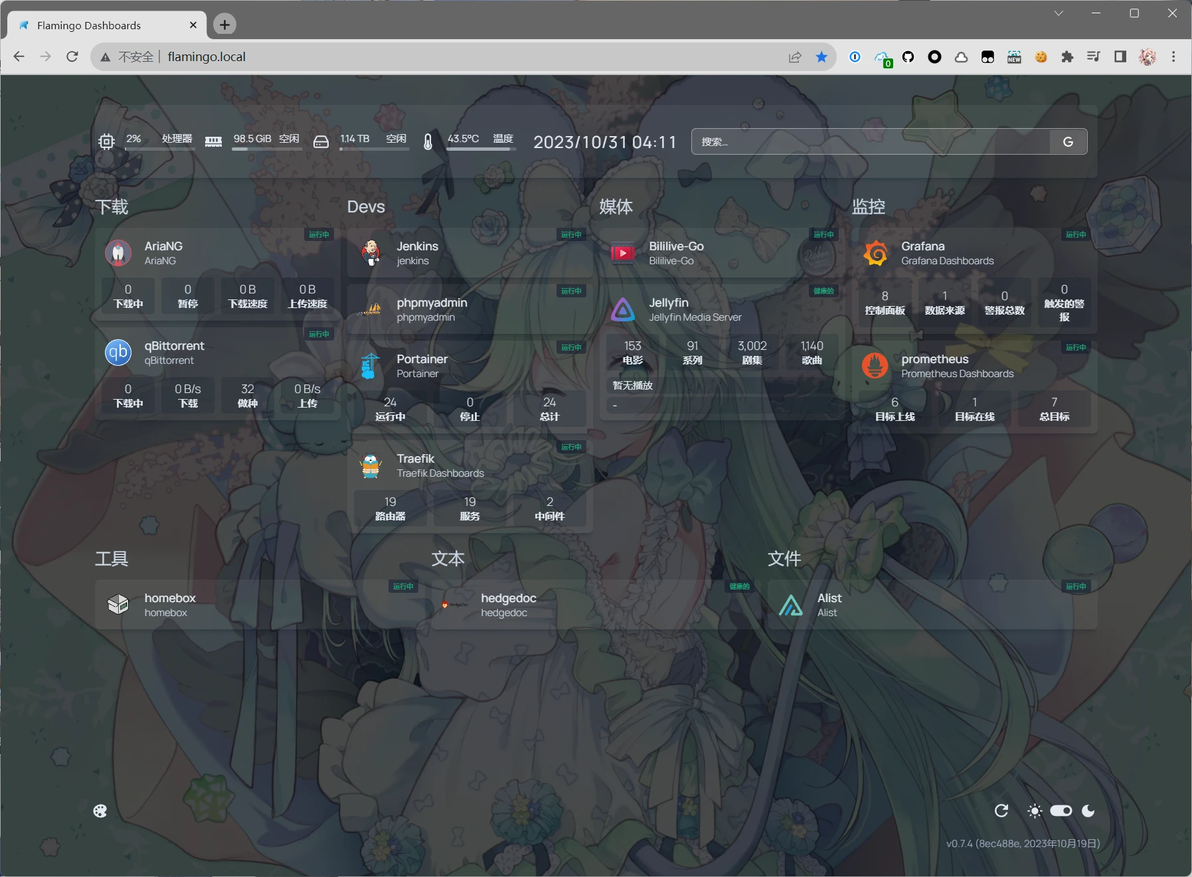1192x877 pixels.
Task: Open the extensions puzzle menu
Action: point(1067,57)
